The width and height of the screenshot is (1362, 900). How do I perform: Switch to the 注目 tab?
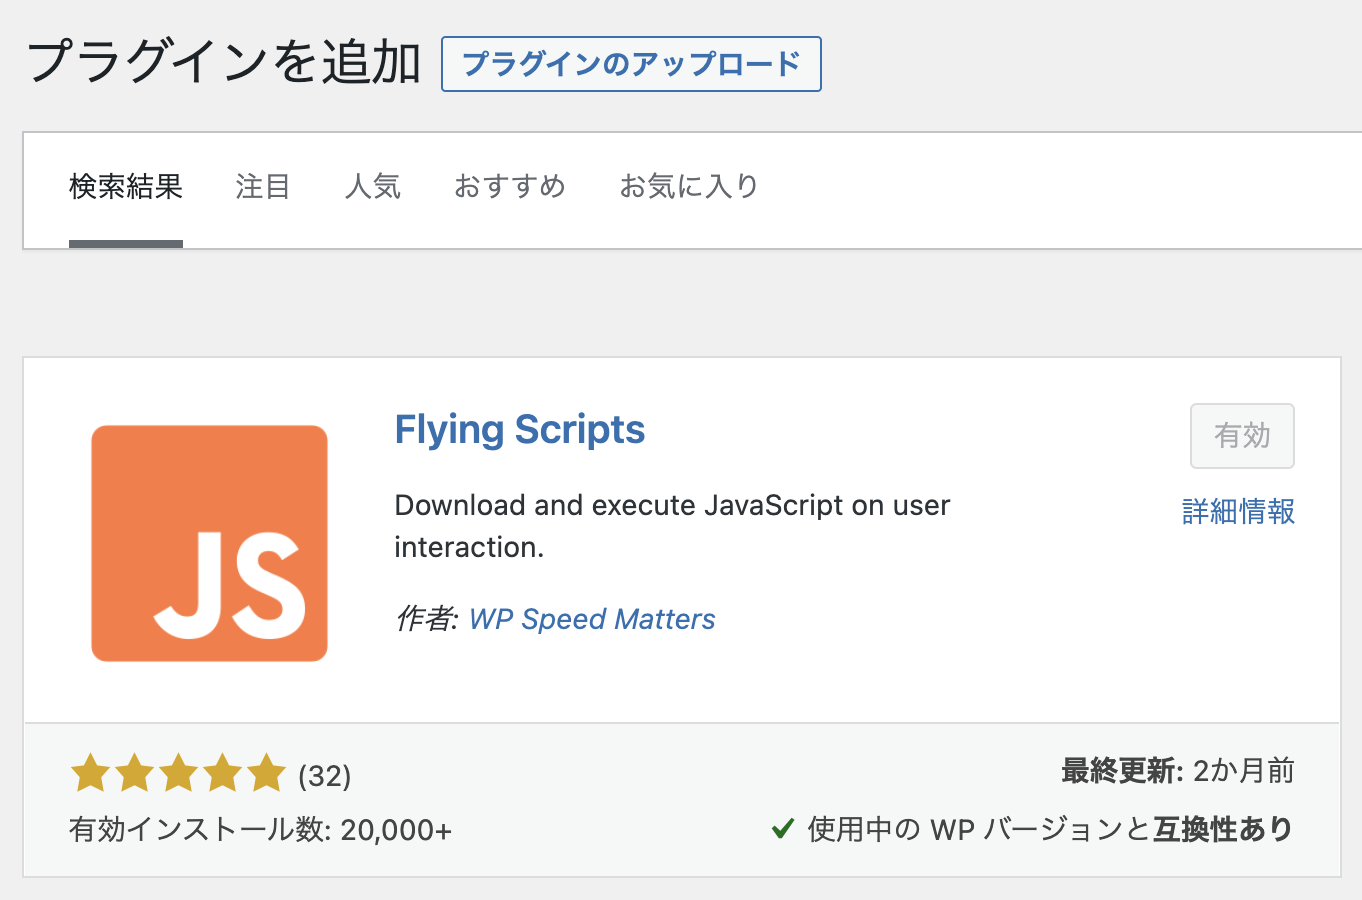263,187
